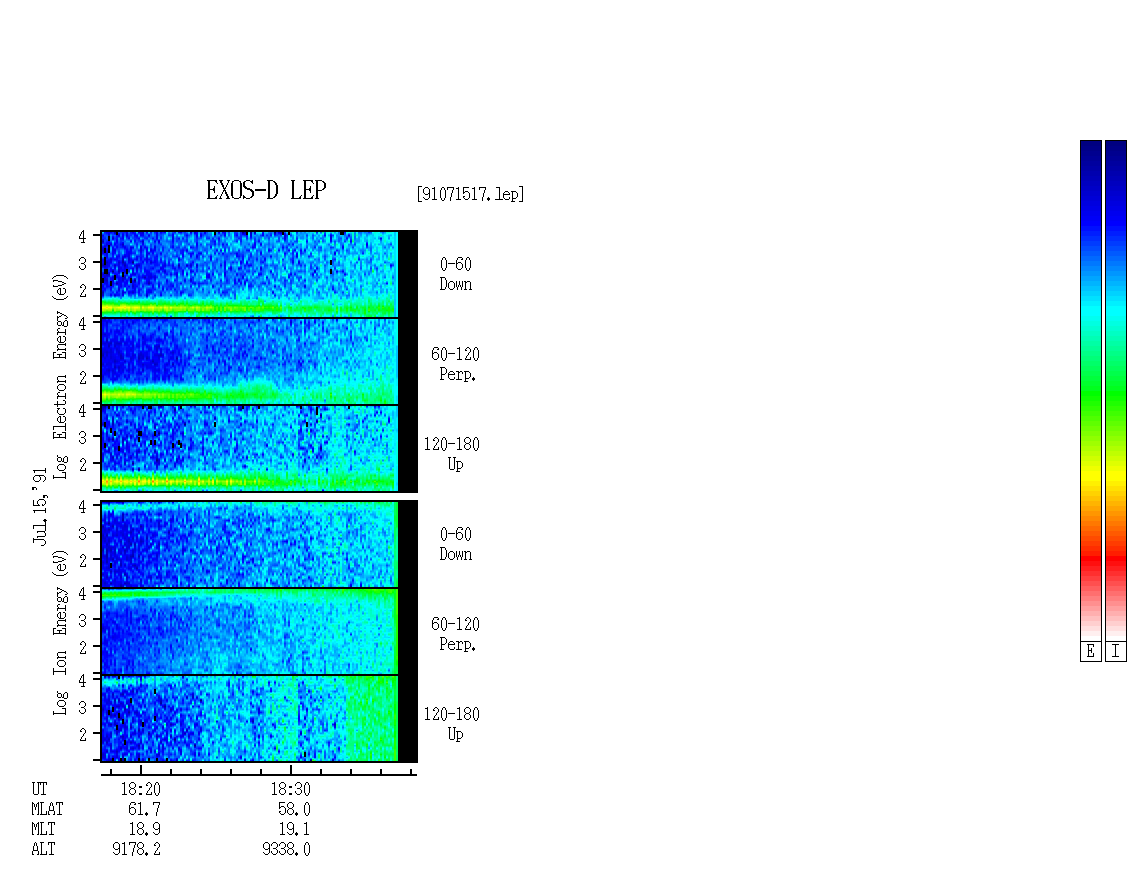Click the Jul.15,'91 date label

[x=40, y=507]
